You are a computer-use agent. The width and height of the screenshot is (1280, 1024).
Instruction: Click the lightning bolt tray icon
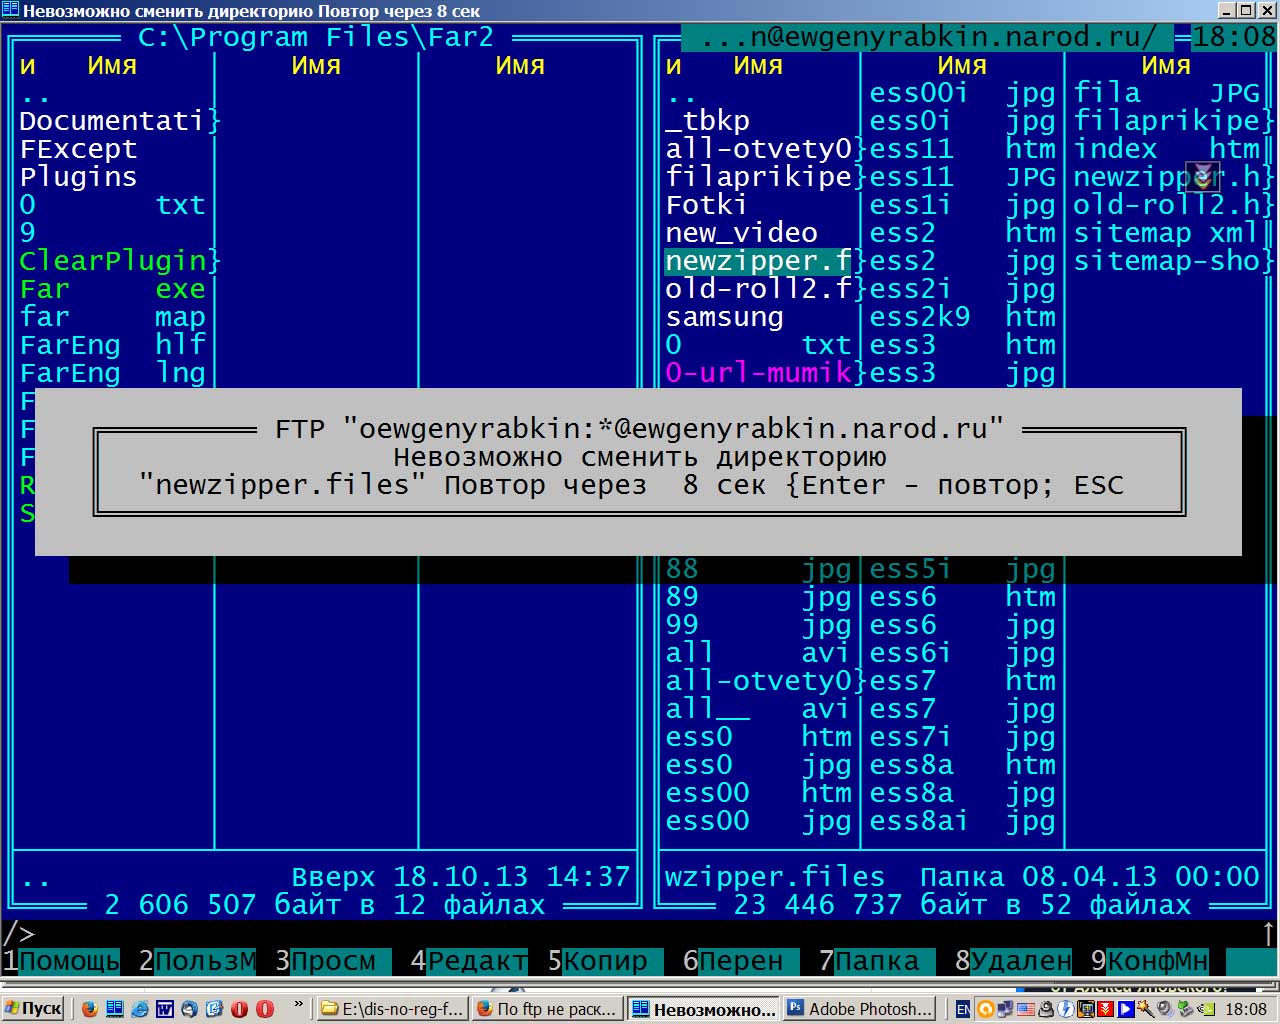point(1066,1009)
